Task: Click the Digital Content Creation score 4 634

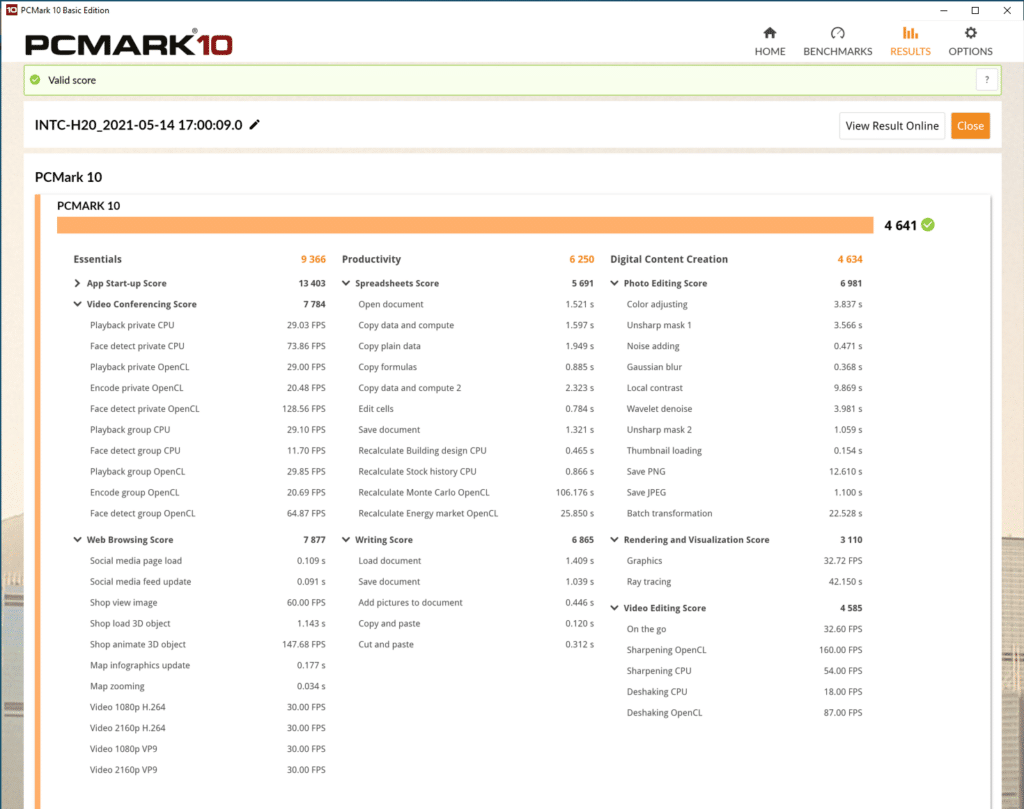Action: [850, 259]
